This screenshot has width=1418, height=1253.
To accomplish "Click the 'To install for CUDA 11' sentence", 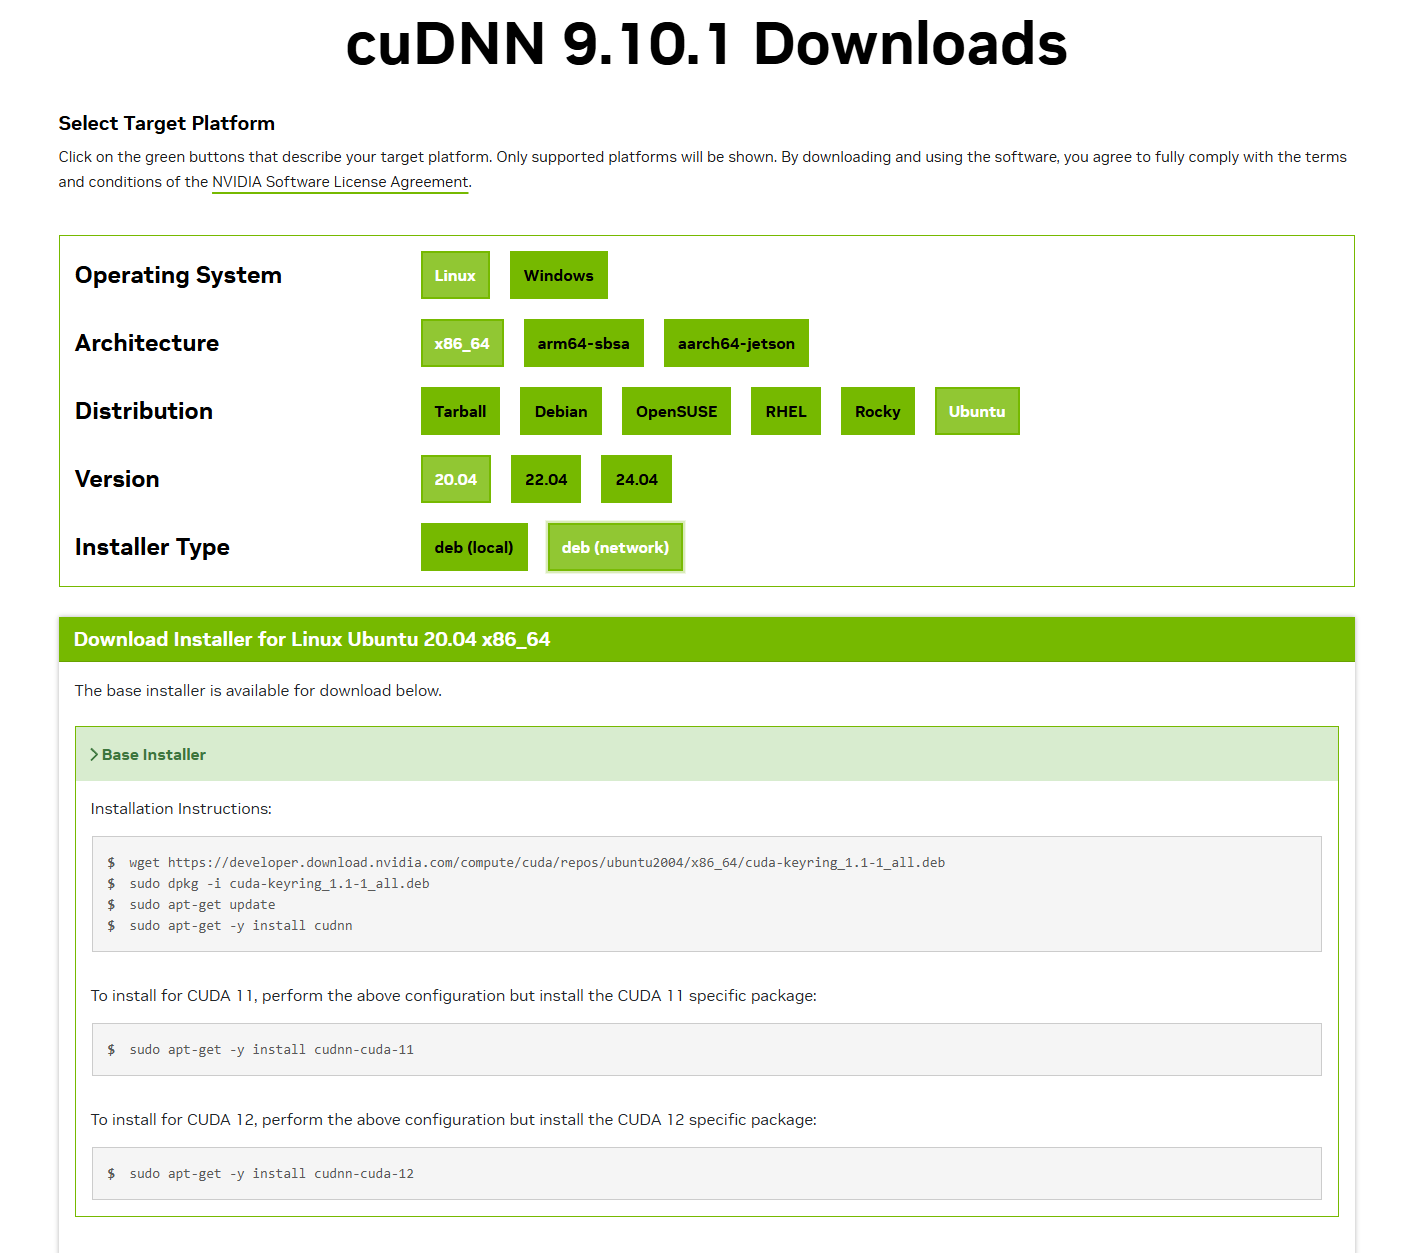I will tap(454, 995).
